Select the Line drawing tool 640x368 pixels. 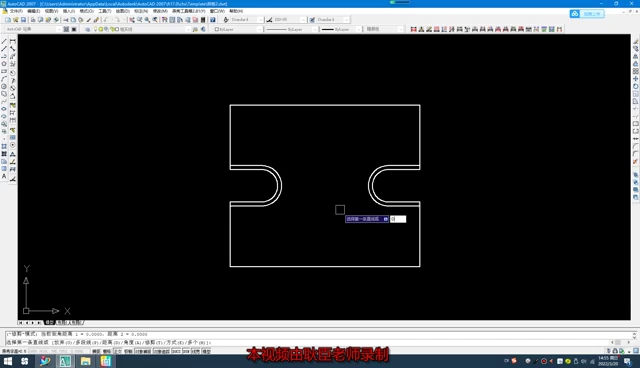4,41
